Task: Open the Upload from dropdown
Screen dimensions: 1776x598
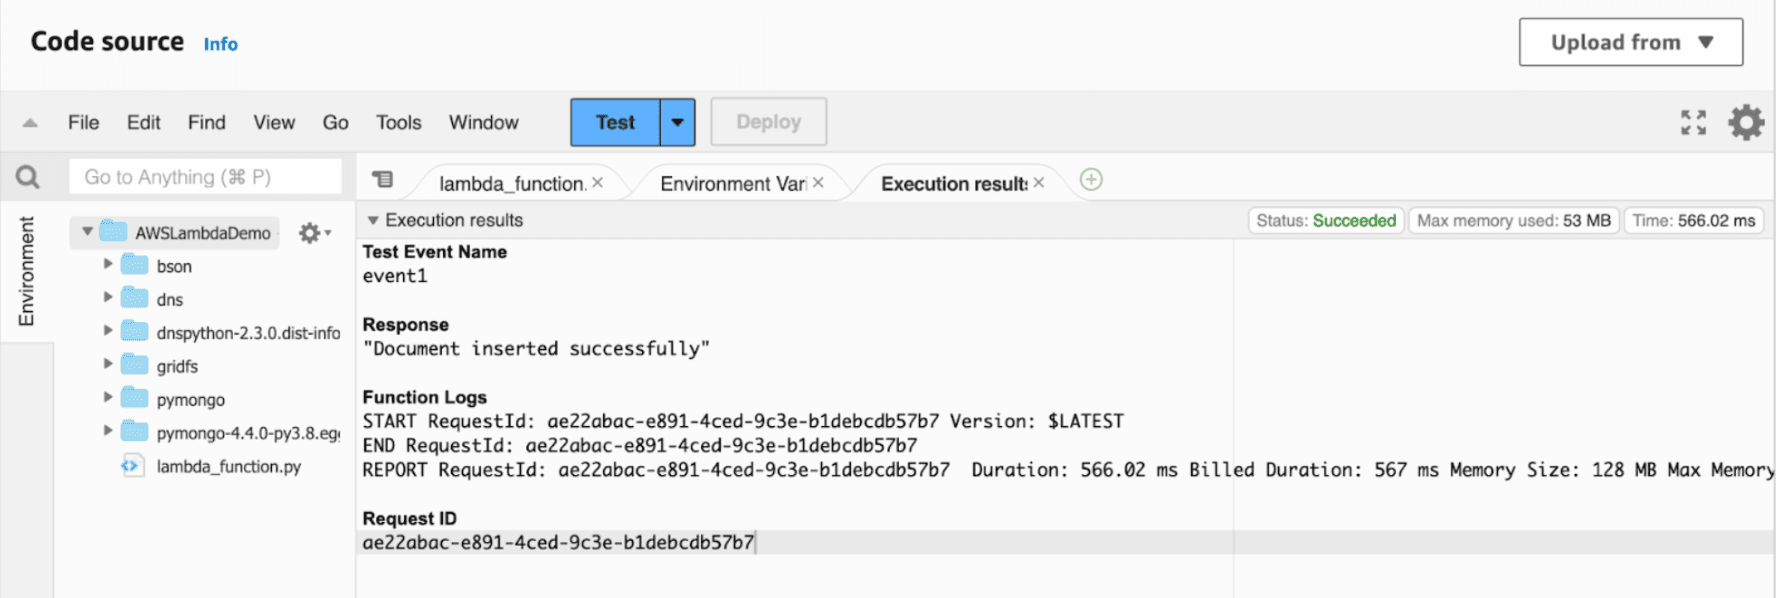Action: (x=1630, y=42)
